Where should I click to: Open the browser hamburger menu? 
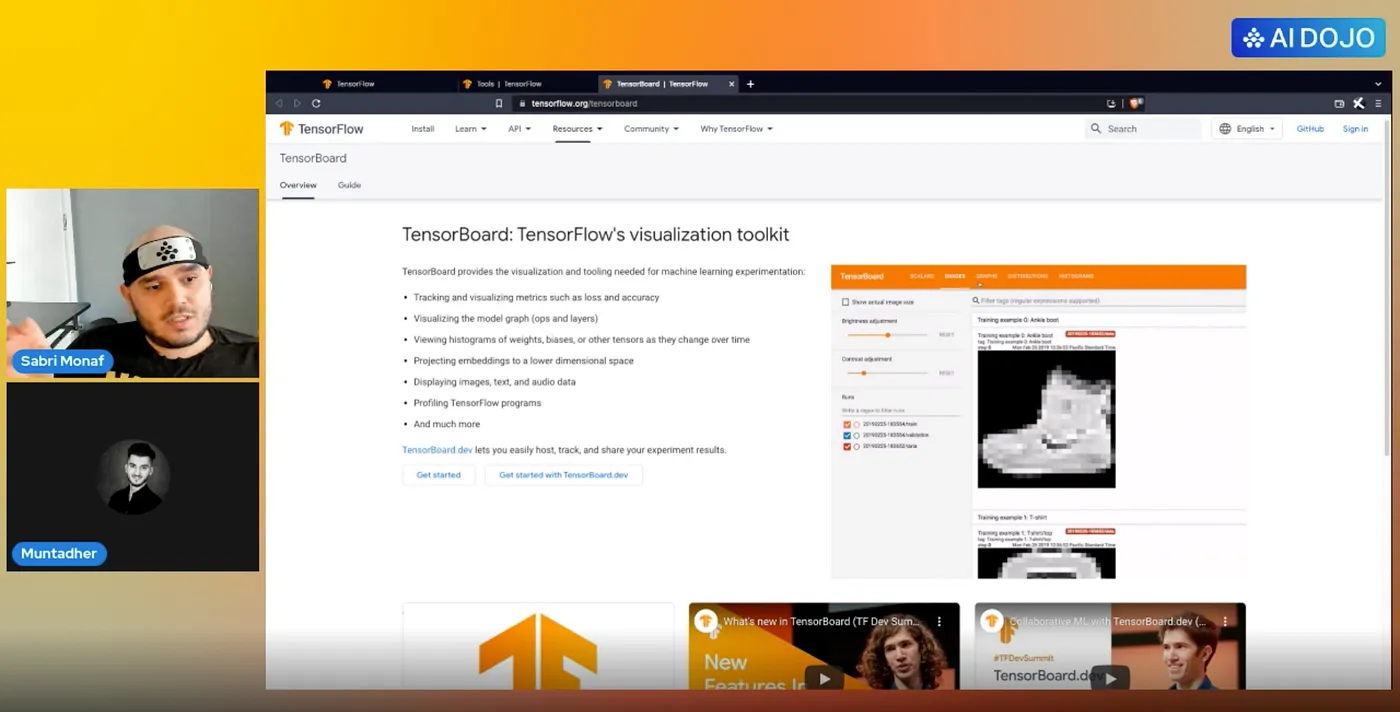(1378, 103)
